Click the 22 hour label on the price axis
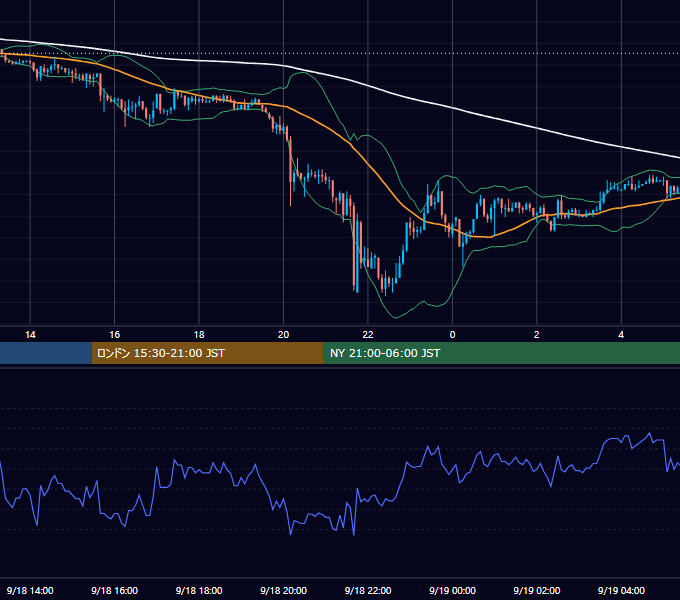 click(368, 335)
